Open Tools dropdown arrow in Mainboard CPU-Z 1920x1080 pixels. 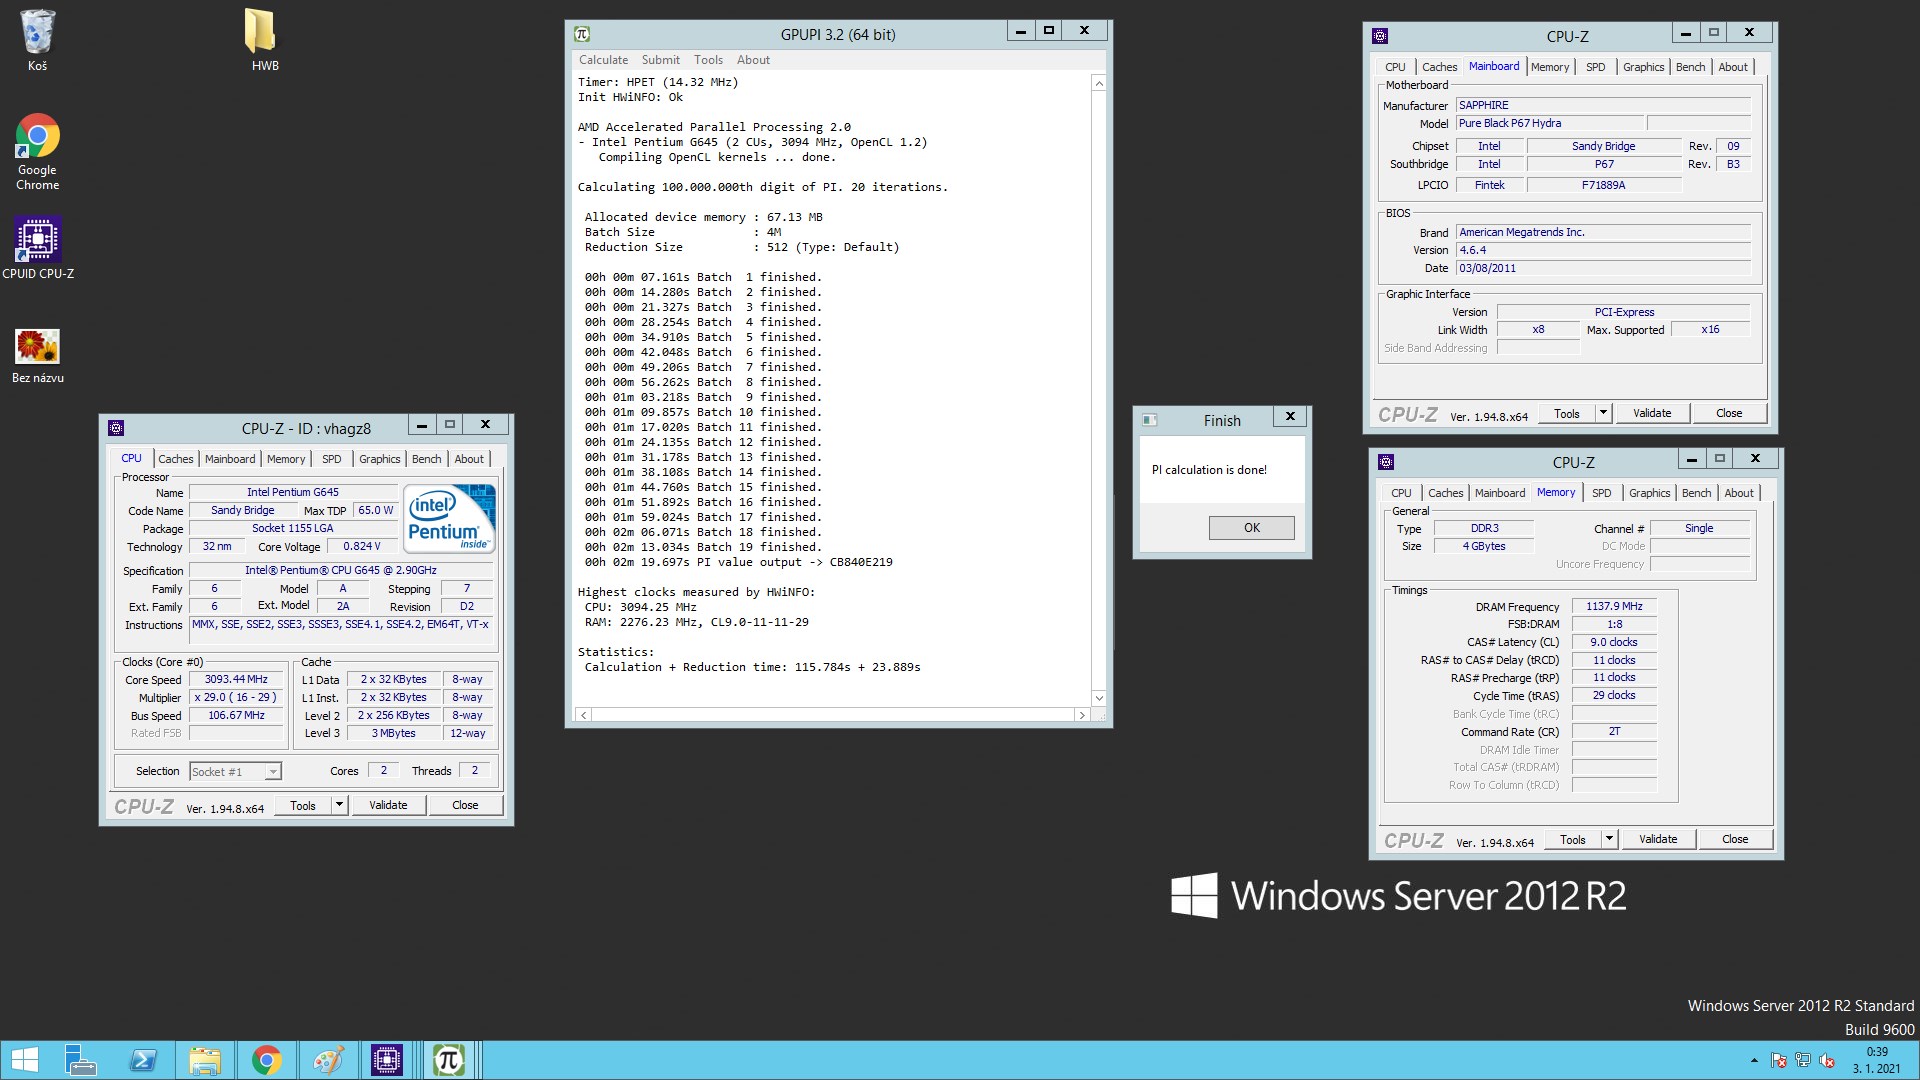(x=1603, y=413)
